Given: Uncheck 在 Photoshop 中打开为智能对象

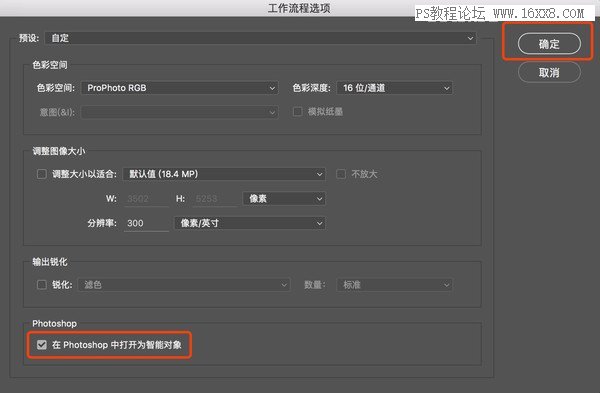Looking at the screenshot, I should tap(42, 345).
